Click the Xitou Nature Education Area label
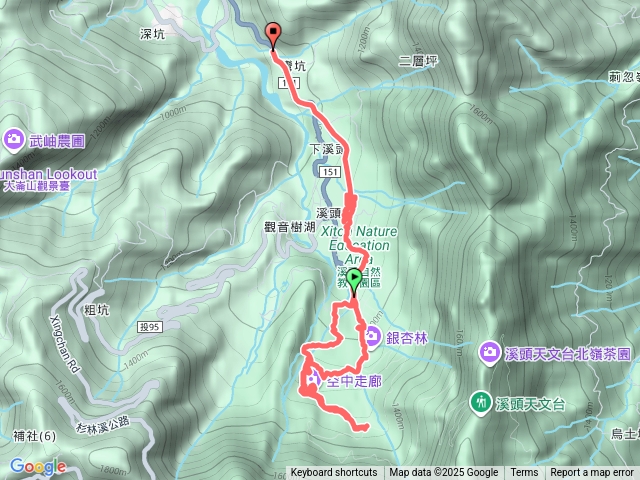This screenshot has width=640, height=480. coord(359,245)
